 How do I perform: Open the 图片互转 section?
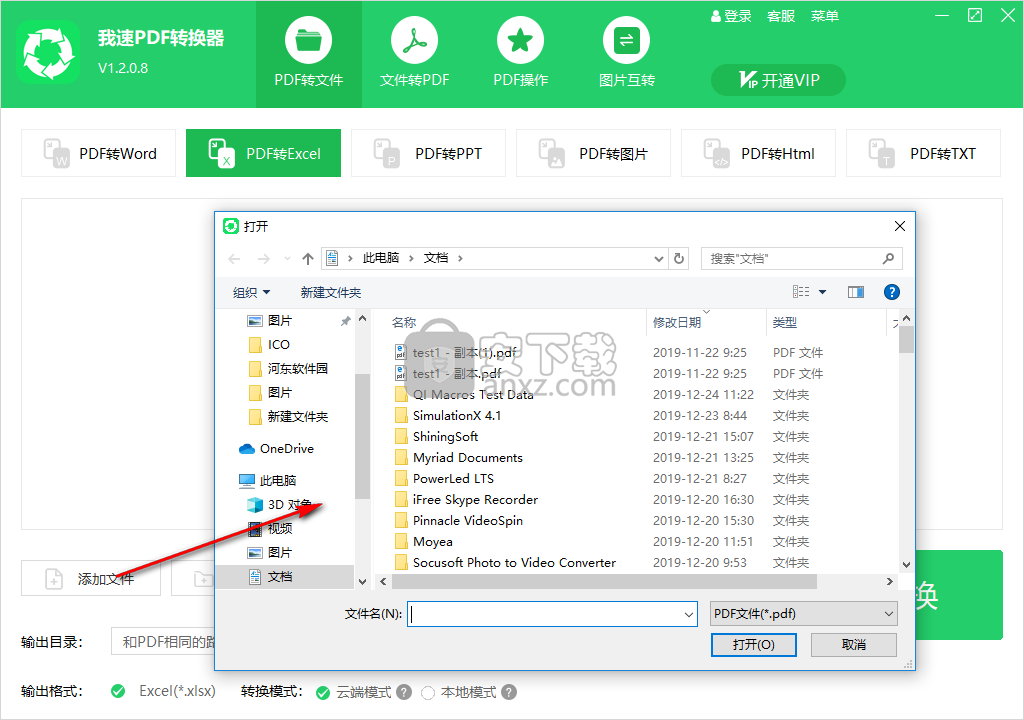pos(626,54)
